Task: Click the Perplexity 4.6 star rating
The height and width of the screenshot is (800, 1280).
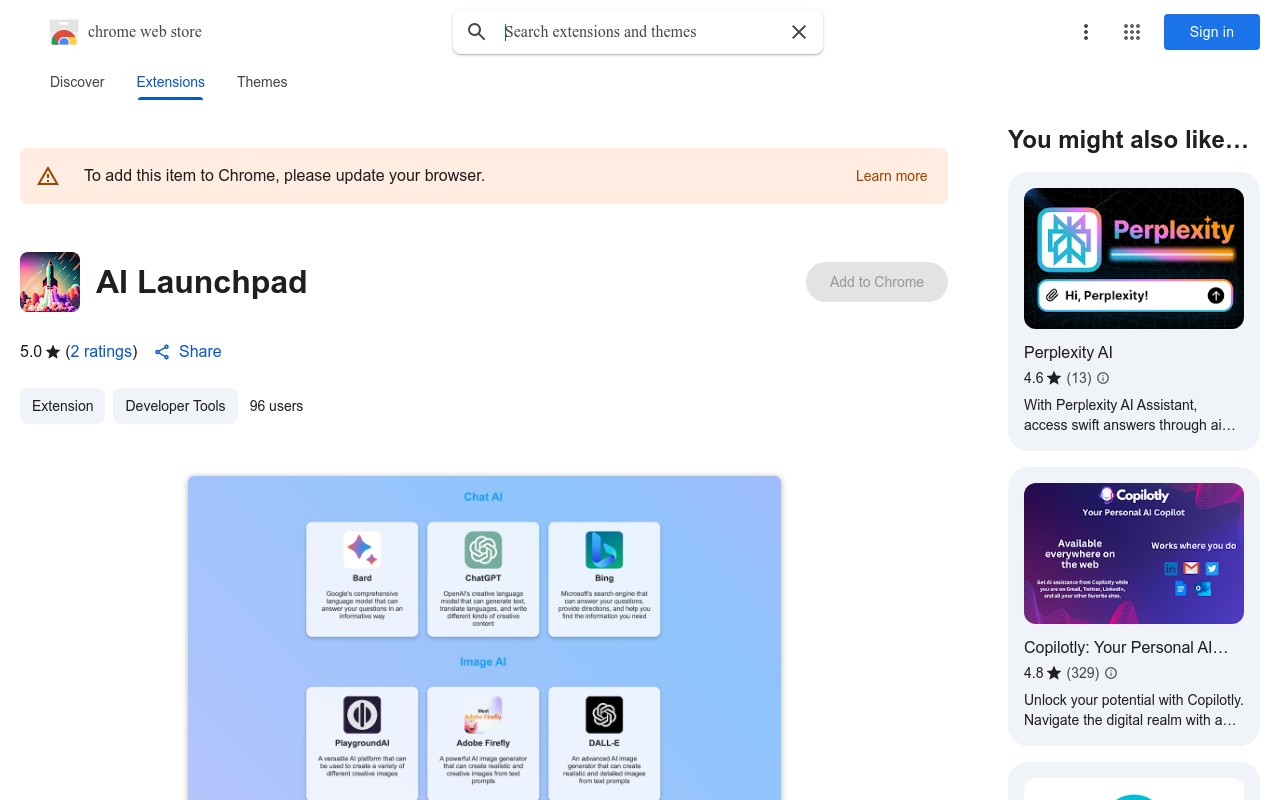Action: (x=1042, y=378)
